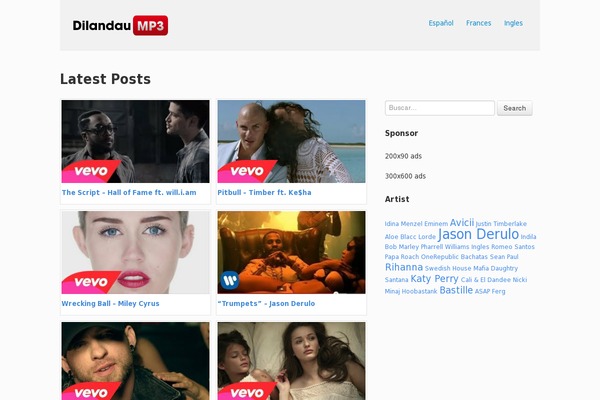Viewport: 600px width, 400px height.
Task: Select the Bachatas tag
Action: (x=474, y=257)
